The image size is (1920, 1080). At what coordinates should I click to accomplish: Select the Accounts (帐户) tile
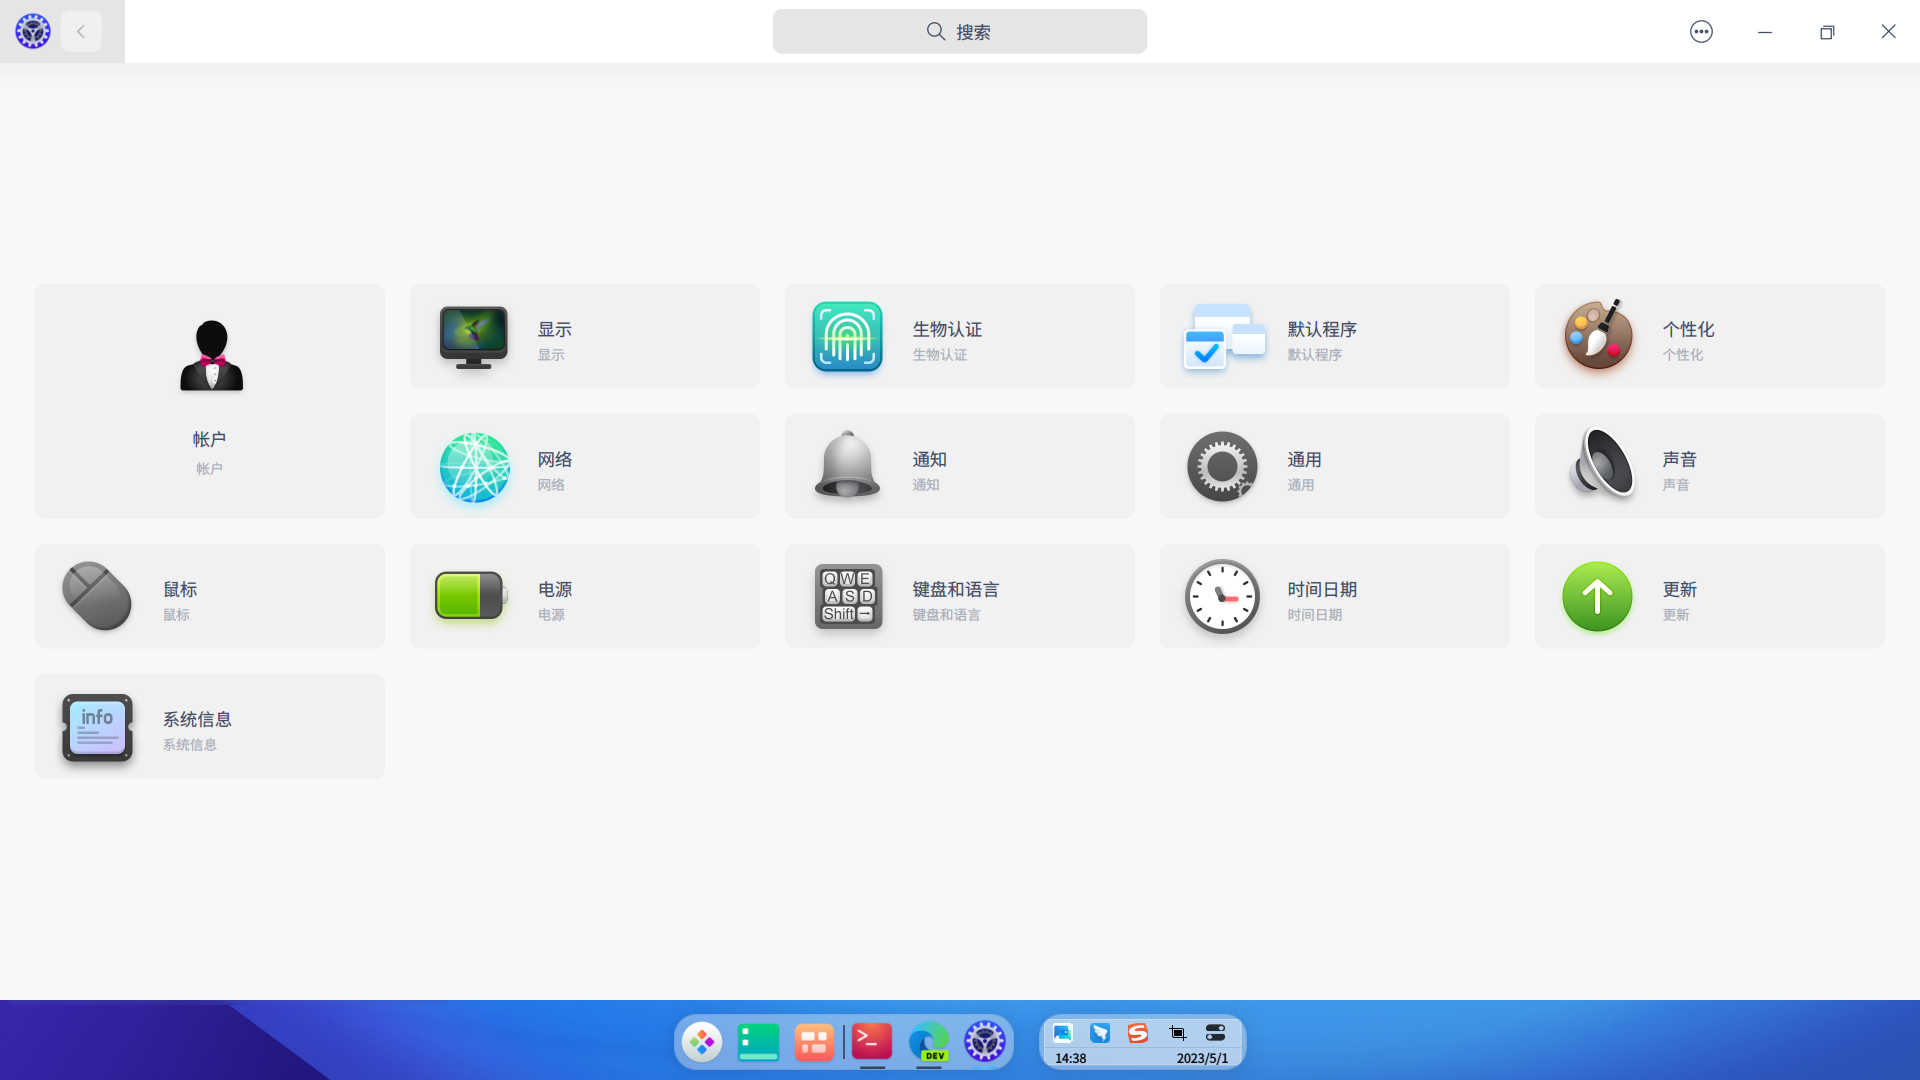[210, 401]
